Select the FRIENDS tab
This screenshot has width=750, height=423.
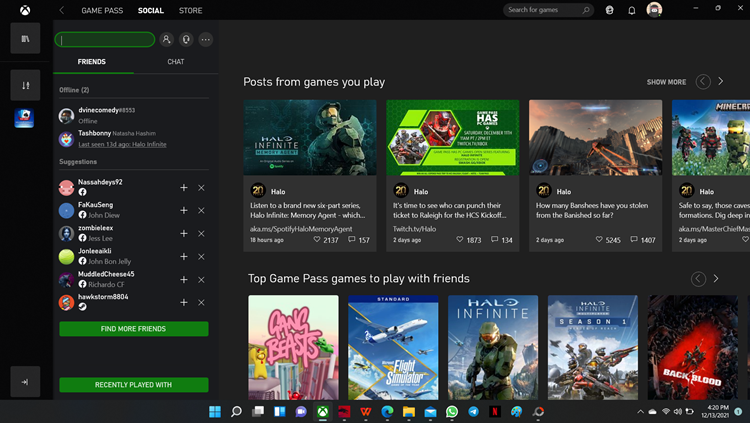92,62
